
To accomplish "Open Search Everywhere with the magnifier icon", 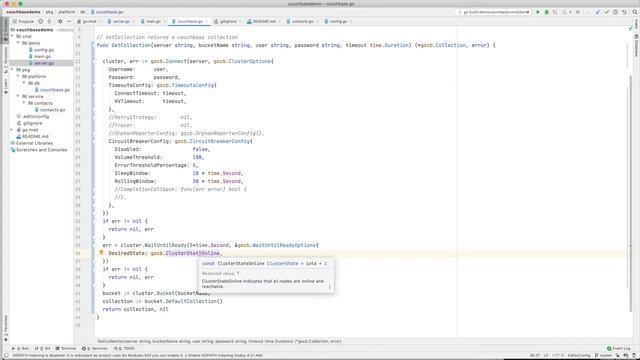I will (x=635, y=12).
